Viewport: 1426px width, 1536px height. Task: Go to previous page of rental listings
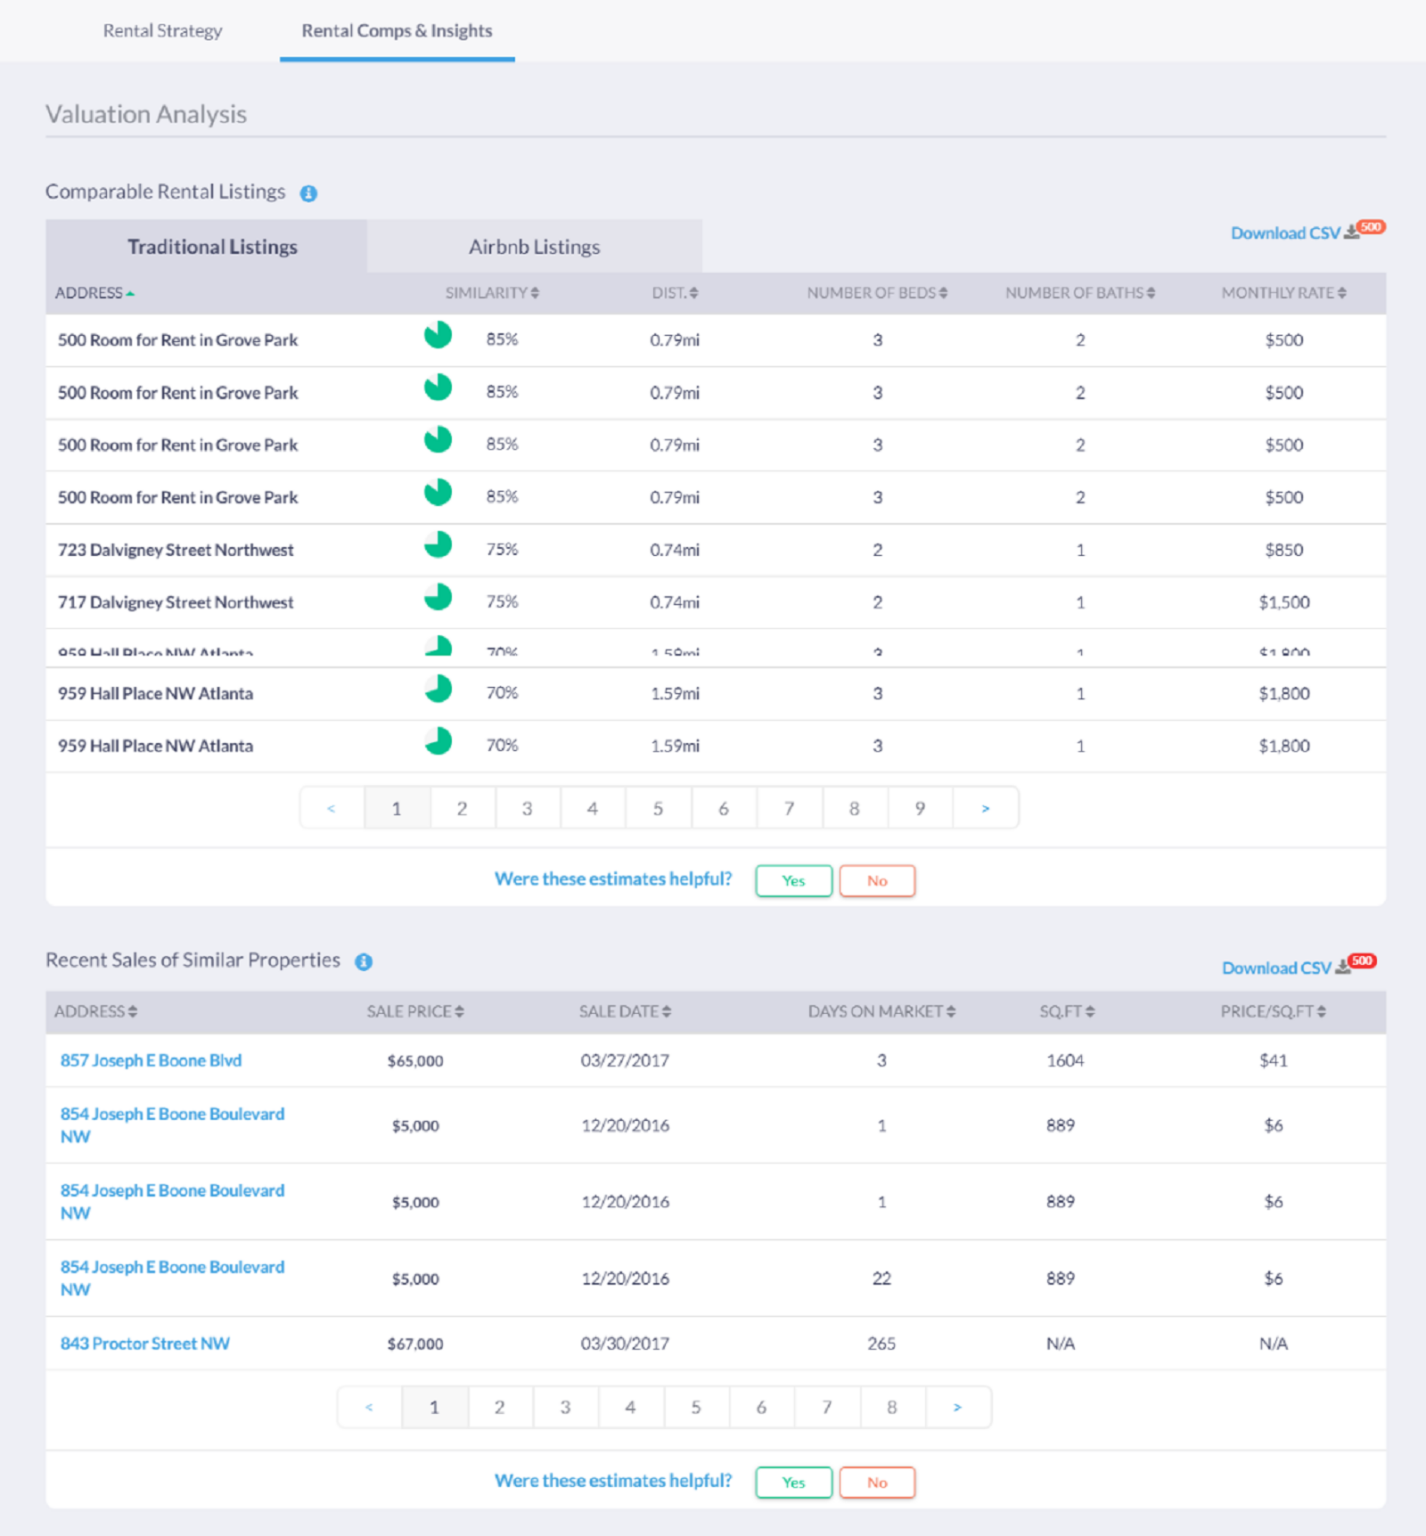[331, 808]
